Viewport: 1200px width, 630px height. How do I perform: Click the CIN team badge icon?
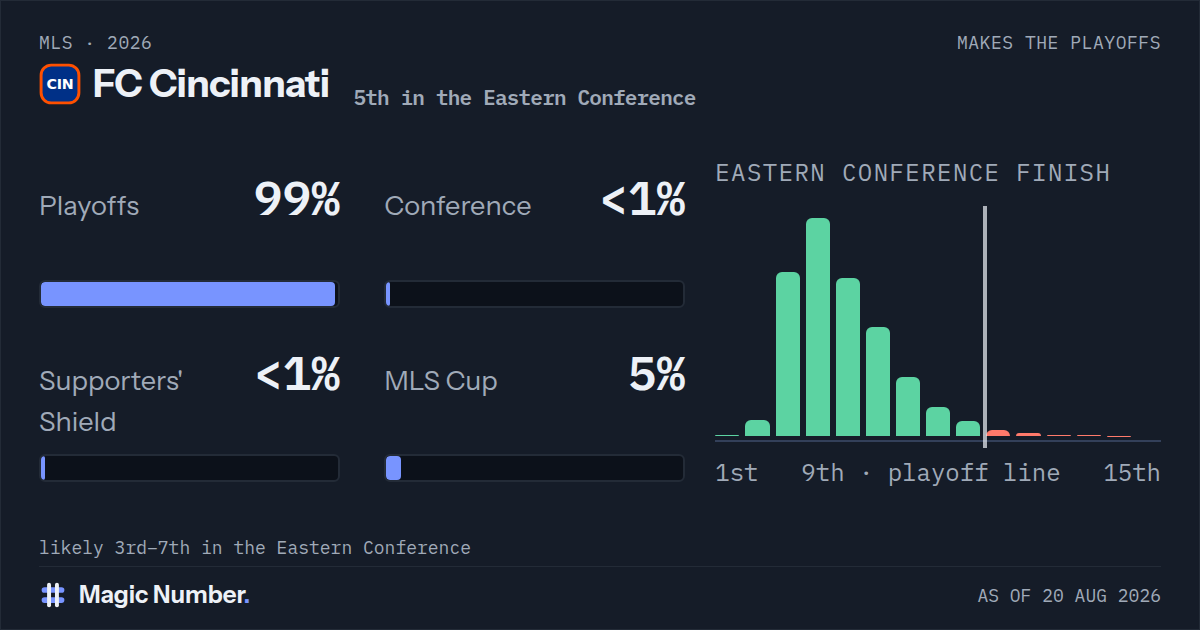pos(60,84)
